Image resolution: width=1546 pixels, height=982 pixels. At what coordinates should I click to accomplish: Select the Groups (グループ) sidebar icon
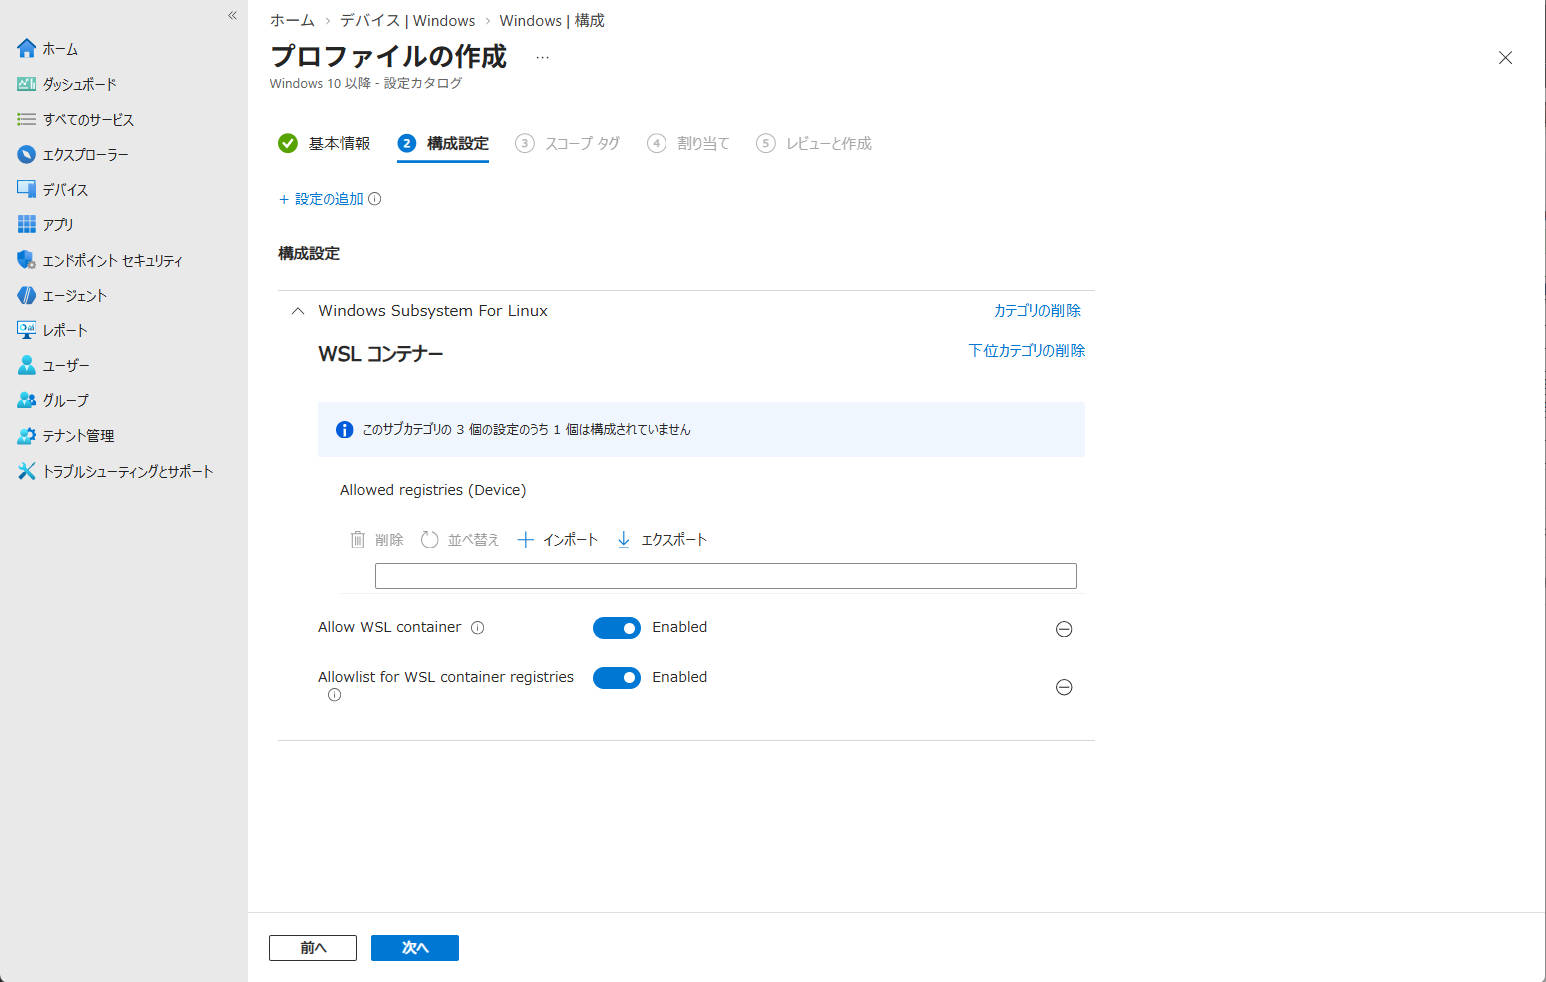click(27, 400)
